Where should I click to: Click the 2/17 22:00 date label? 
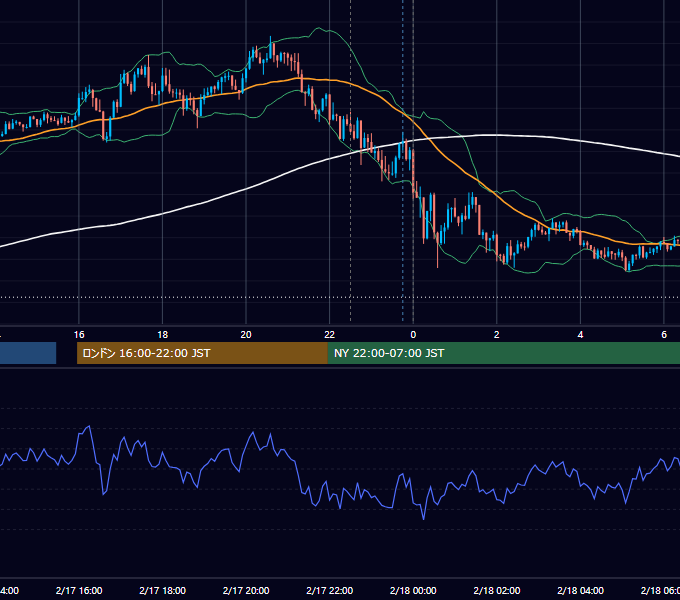coord(330,590)
